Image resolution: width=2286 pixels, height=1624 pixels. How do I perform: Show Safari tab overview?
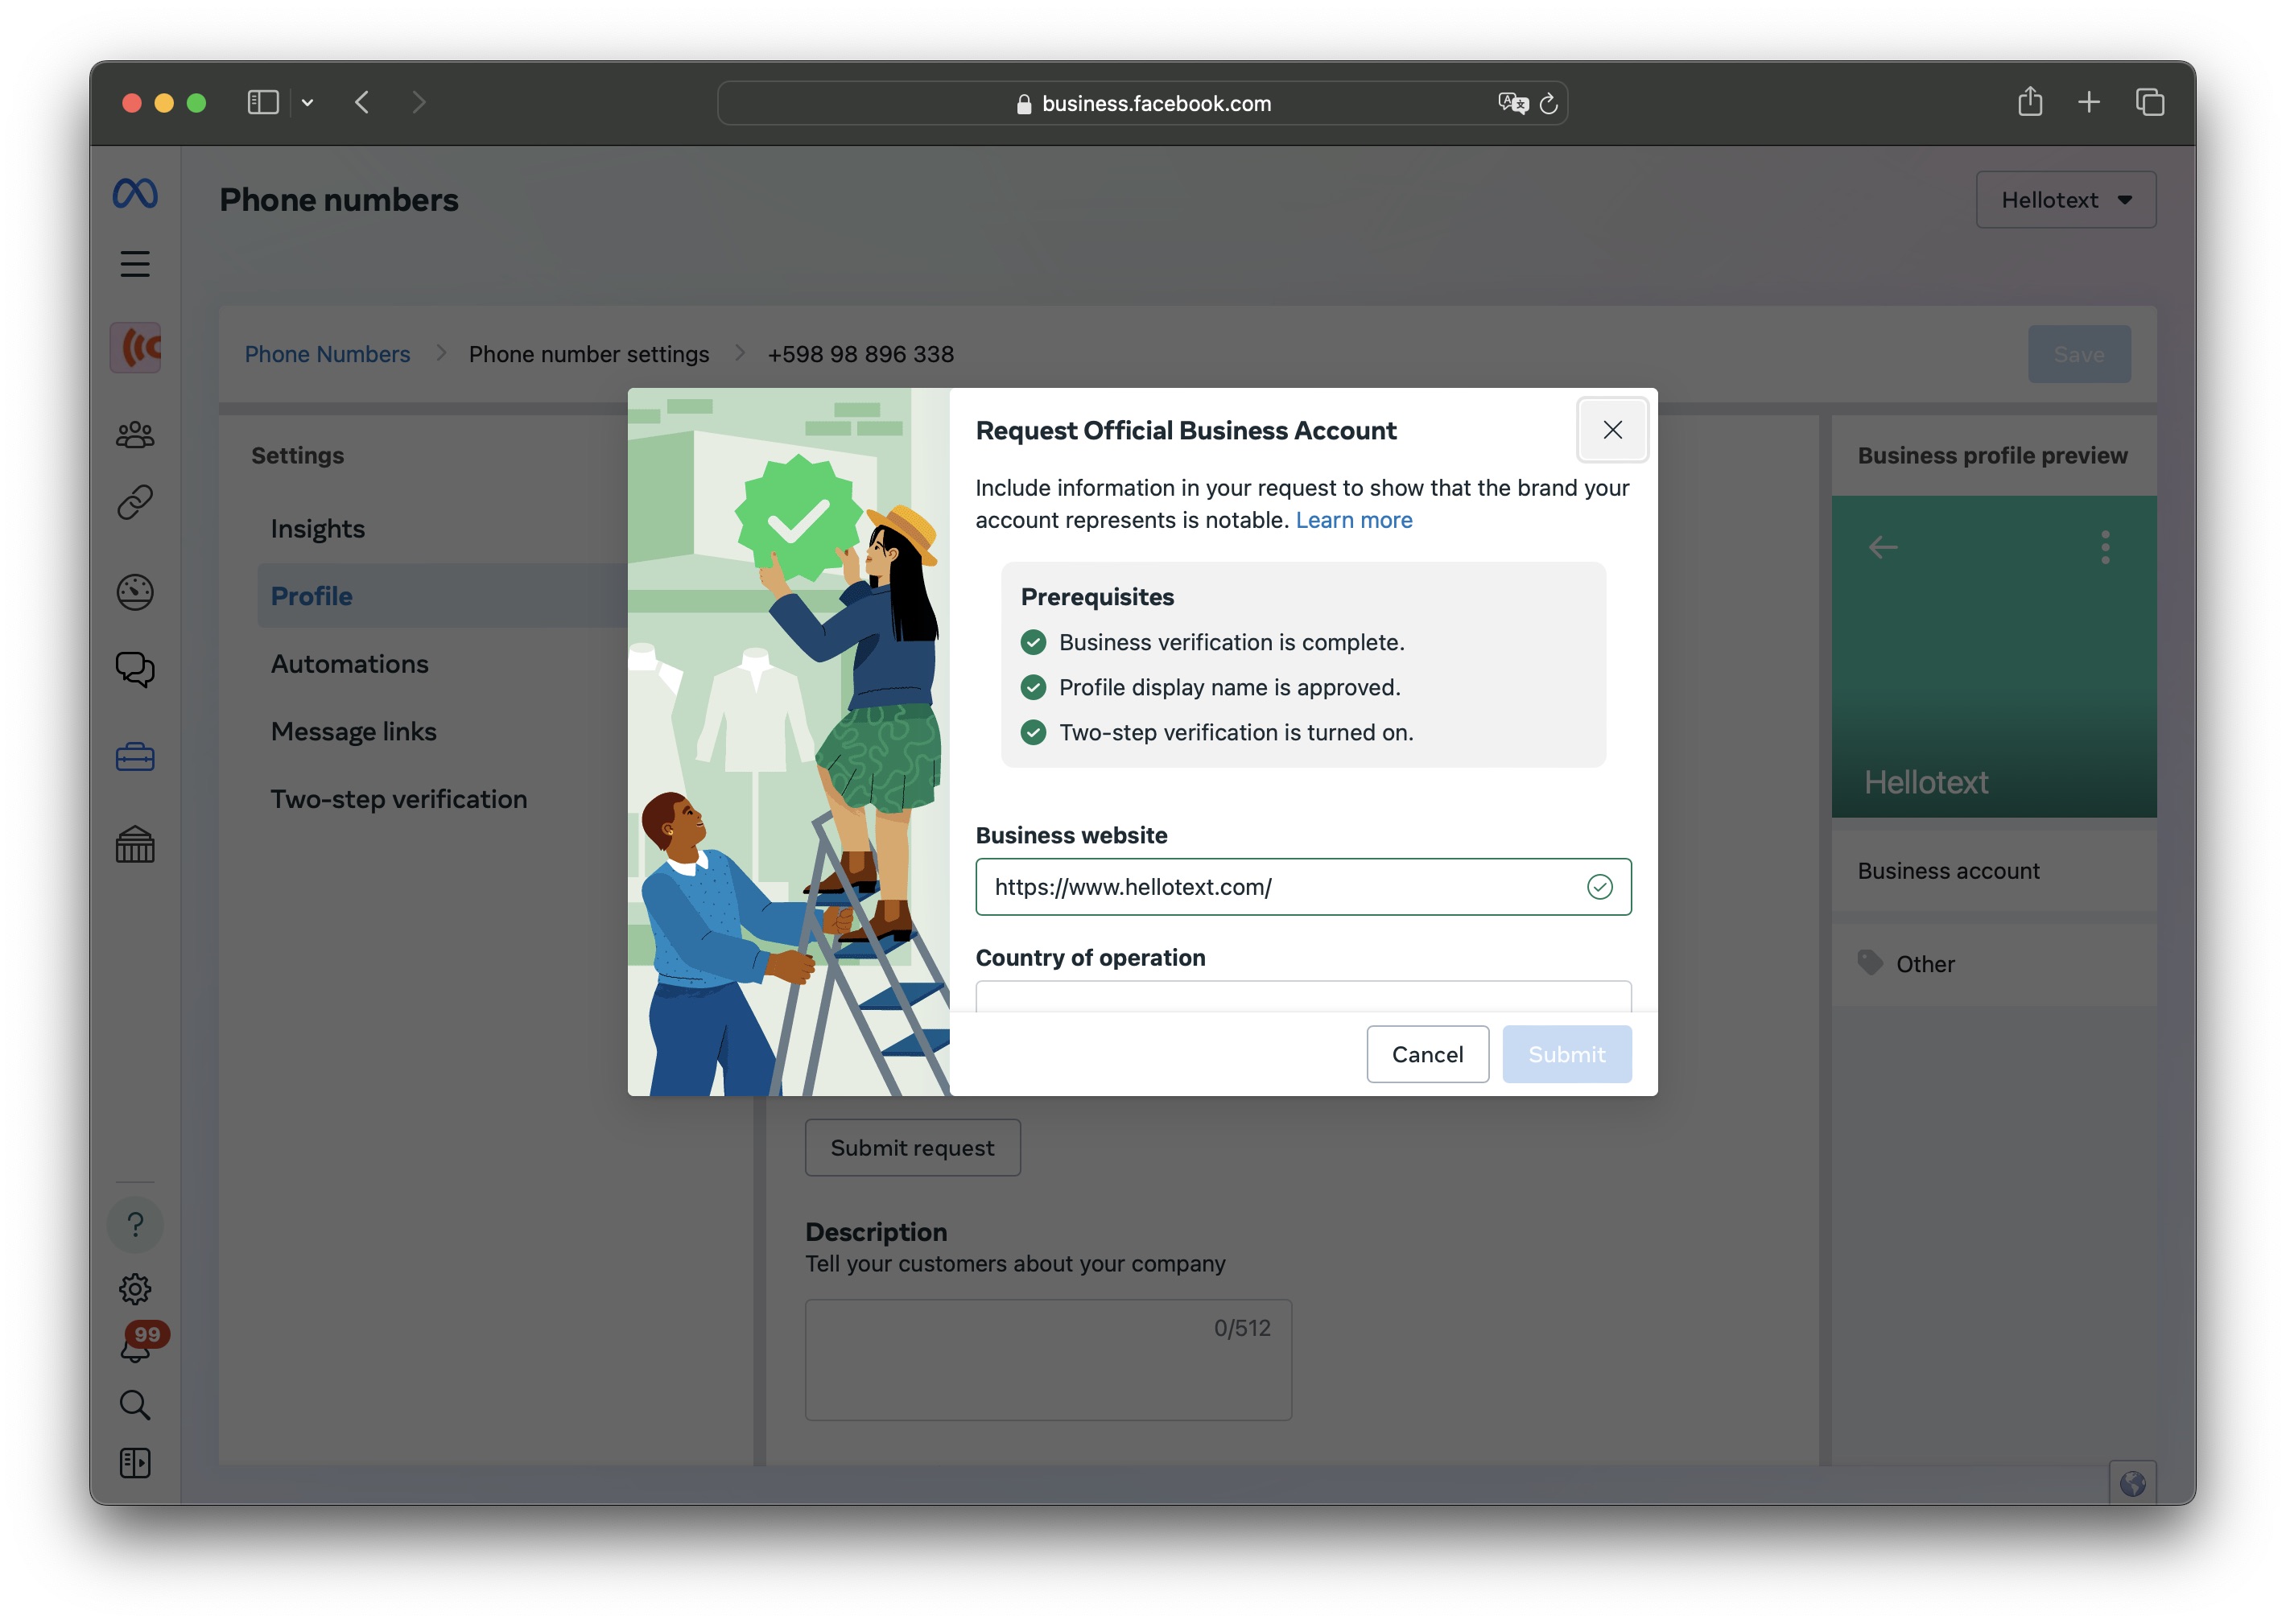click(2150, 102)
